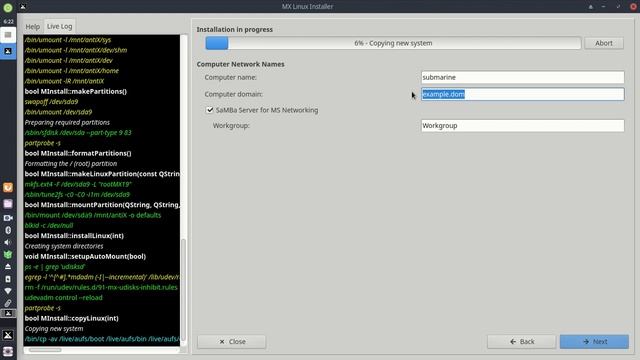
Task: Open the Bluetooth tray icon
Action: tap(8, 230)
